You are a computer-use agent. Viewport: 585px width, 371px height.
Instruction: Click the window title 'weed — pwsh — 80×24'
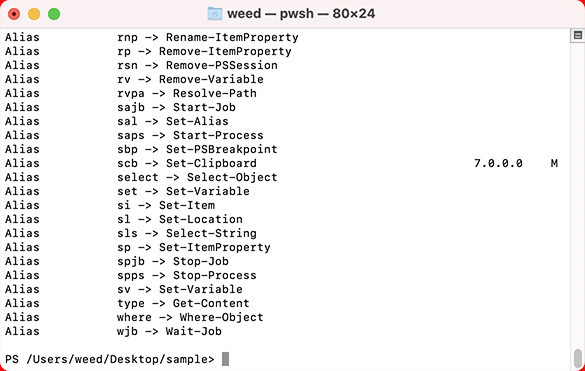click(301, 14)
